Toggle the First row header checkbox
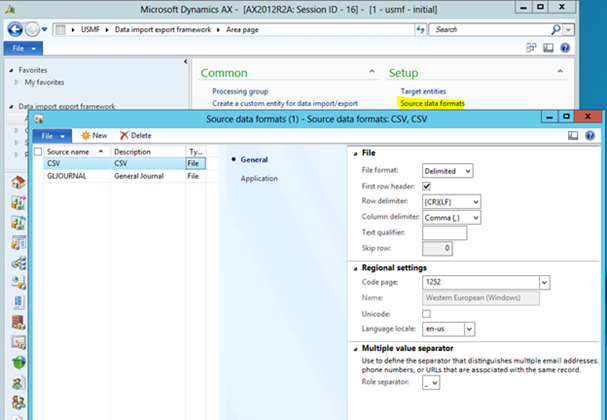The width and height of the screenshot is (607, 420). click(428, 186)
